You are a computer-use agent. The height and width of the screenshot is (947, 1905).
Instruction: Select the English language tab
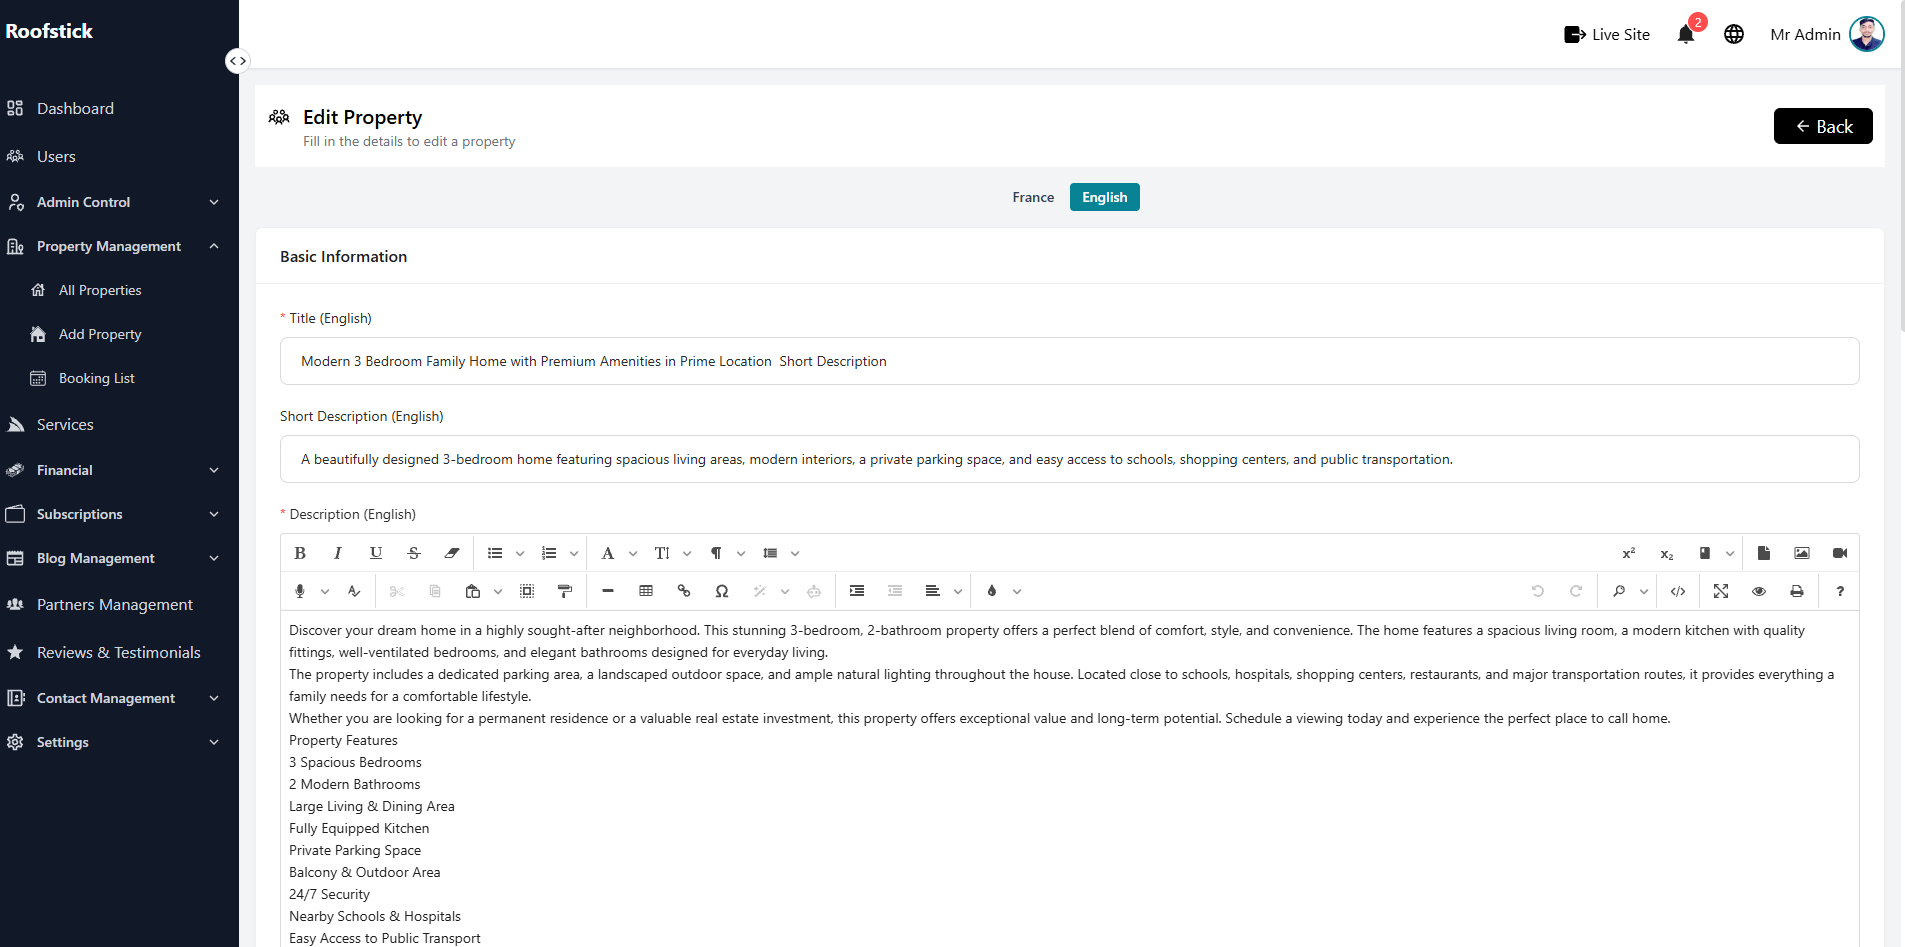click(1105, 197)
